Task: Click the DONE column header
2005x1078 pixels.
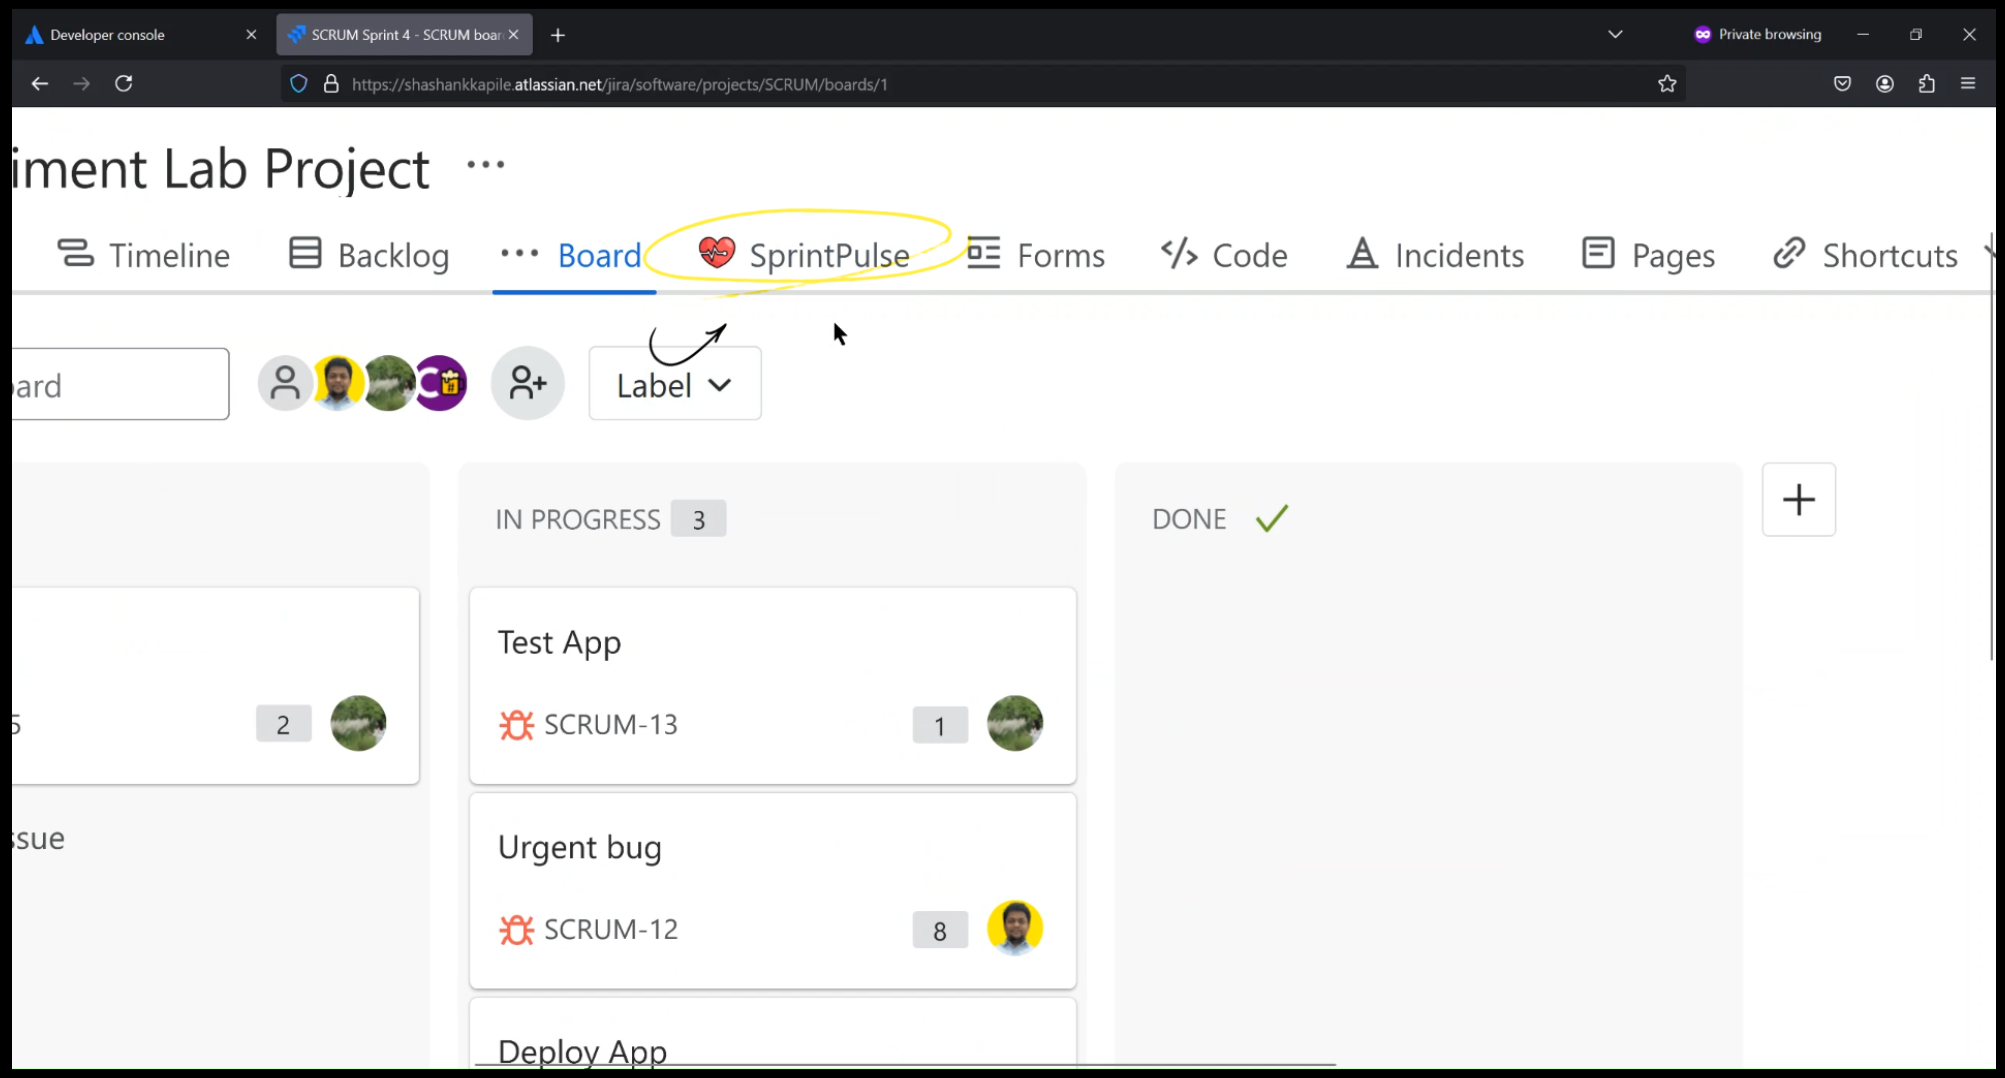Action: click(x=1188, y=519)
